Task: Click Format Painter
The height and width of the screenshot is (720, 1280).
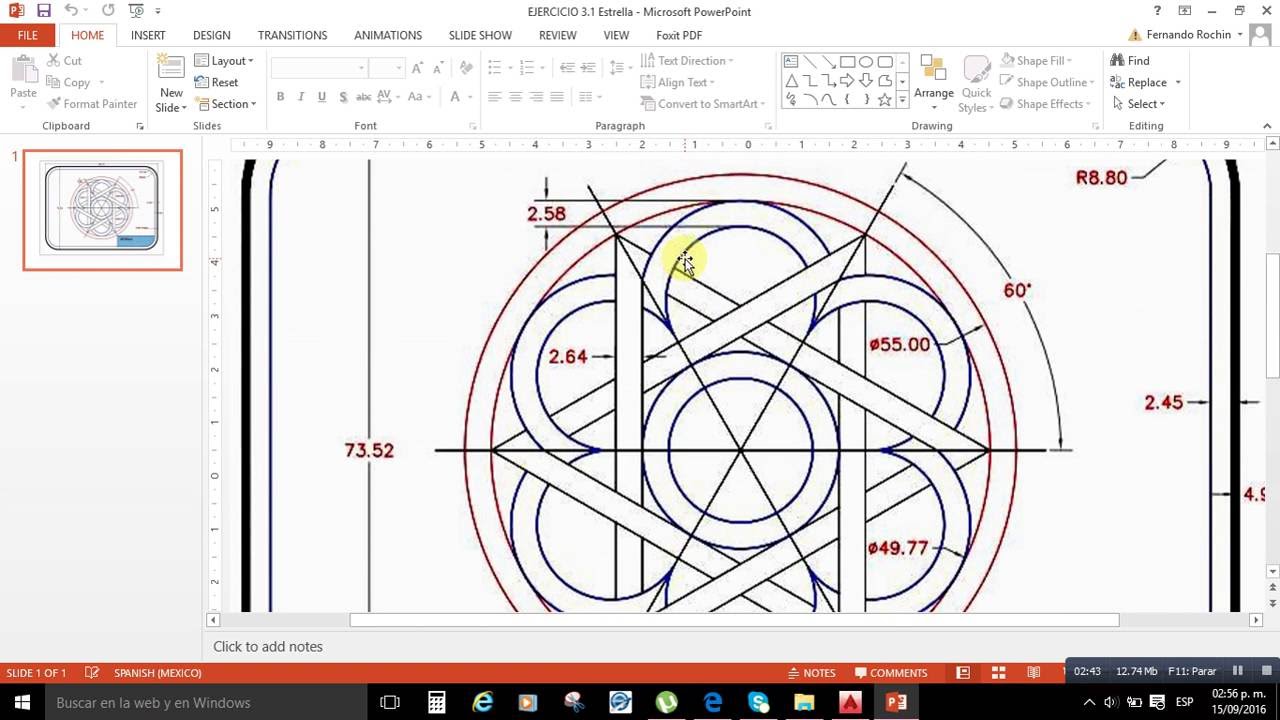Action: [91, 104]
